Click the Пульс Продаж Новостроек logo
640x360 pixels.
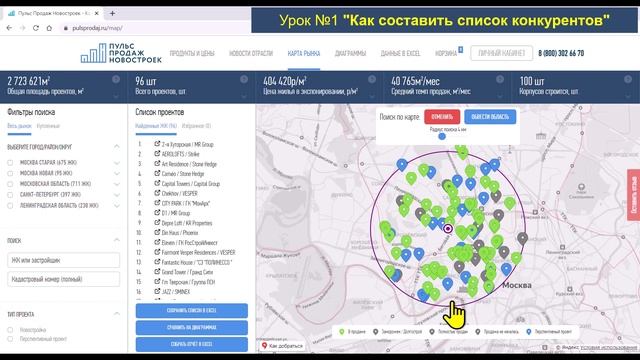[x=121, y=53]
